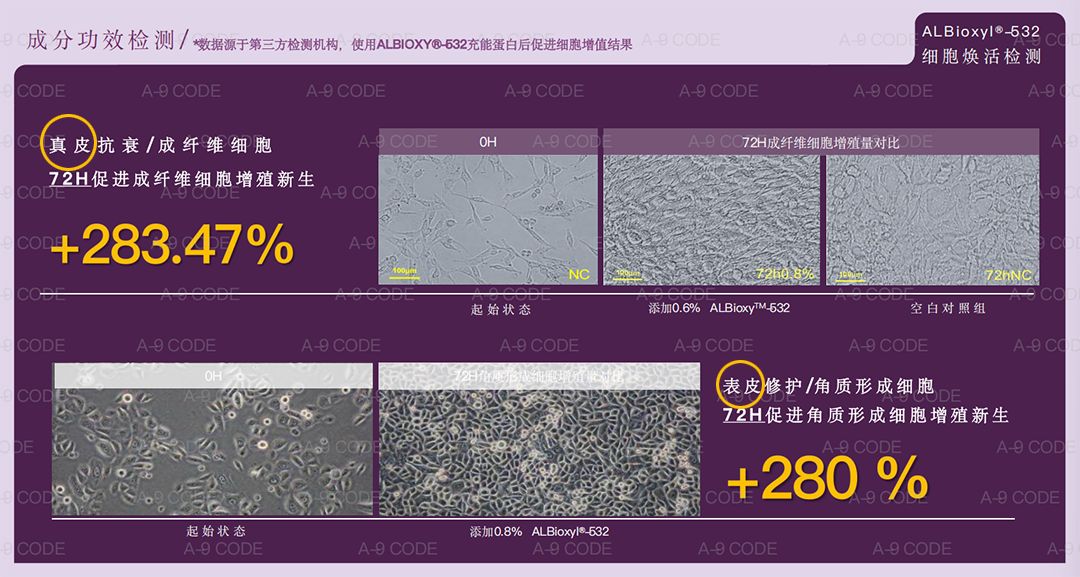Open the fibroblast 0H image labeled NC
This screenshot has width=1080, height=577.
[488, 220]
